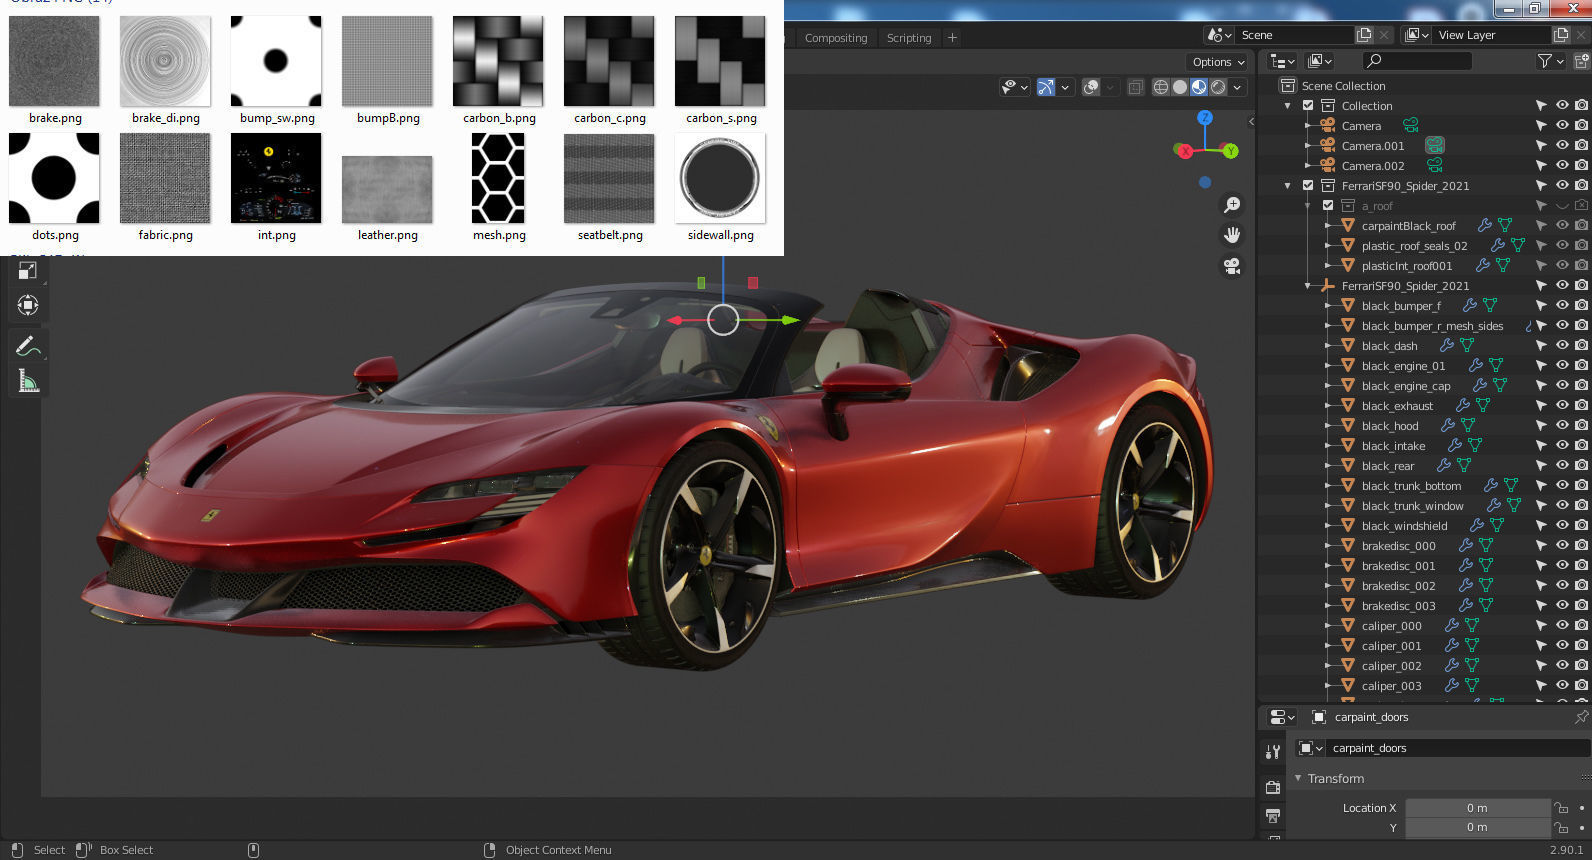
Task: Click the zoom magnifier icon in viewport
Action: [1232, 205]
